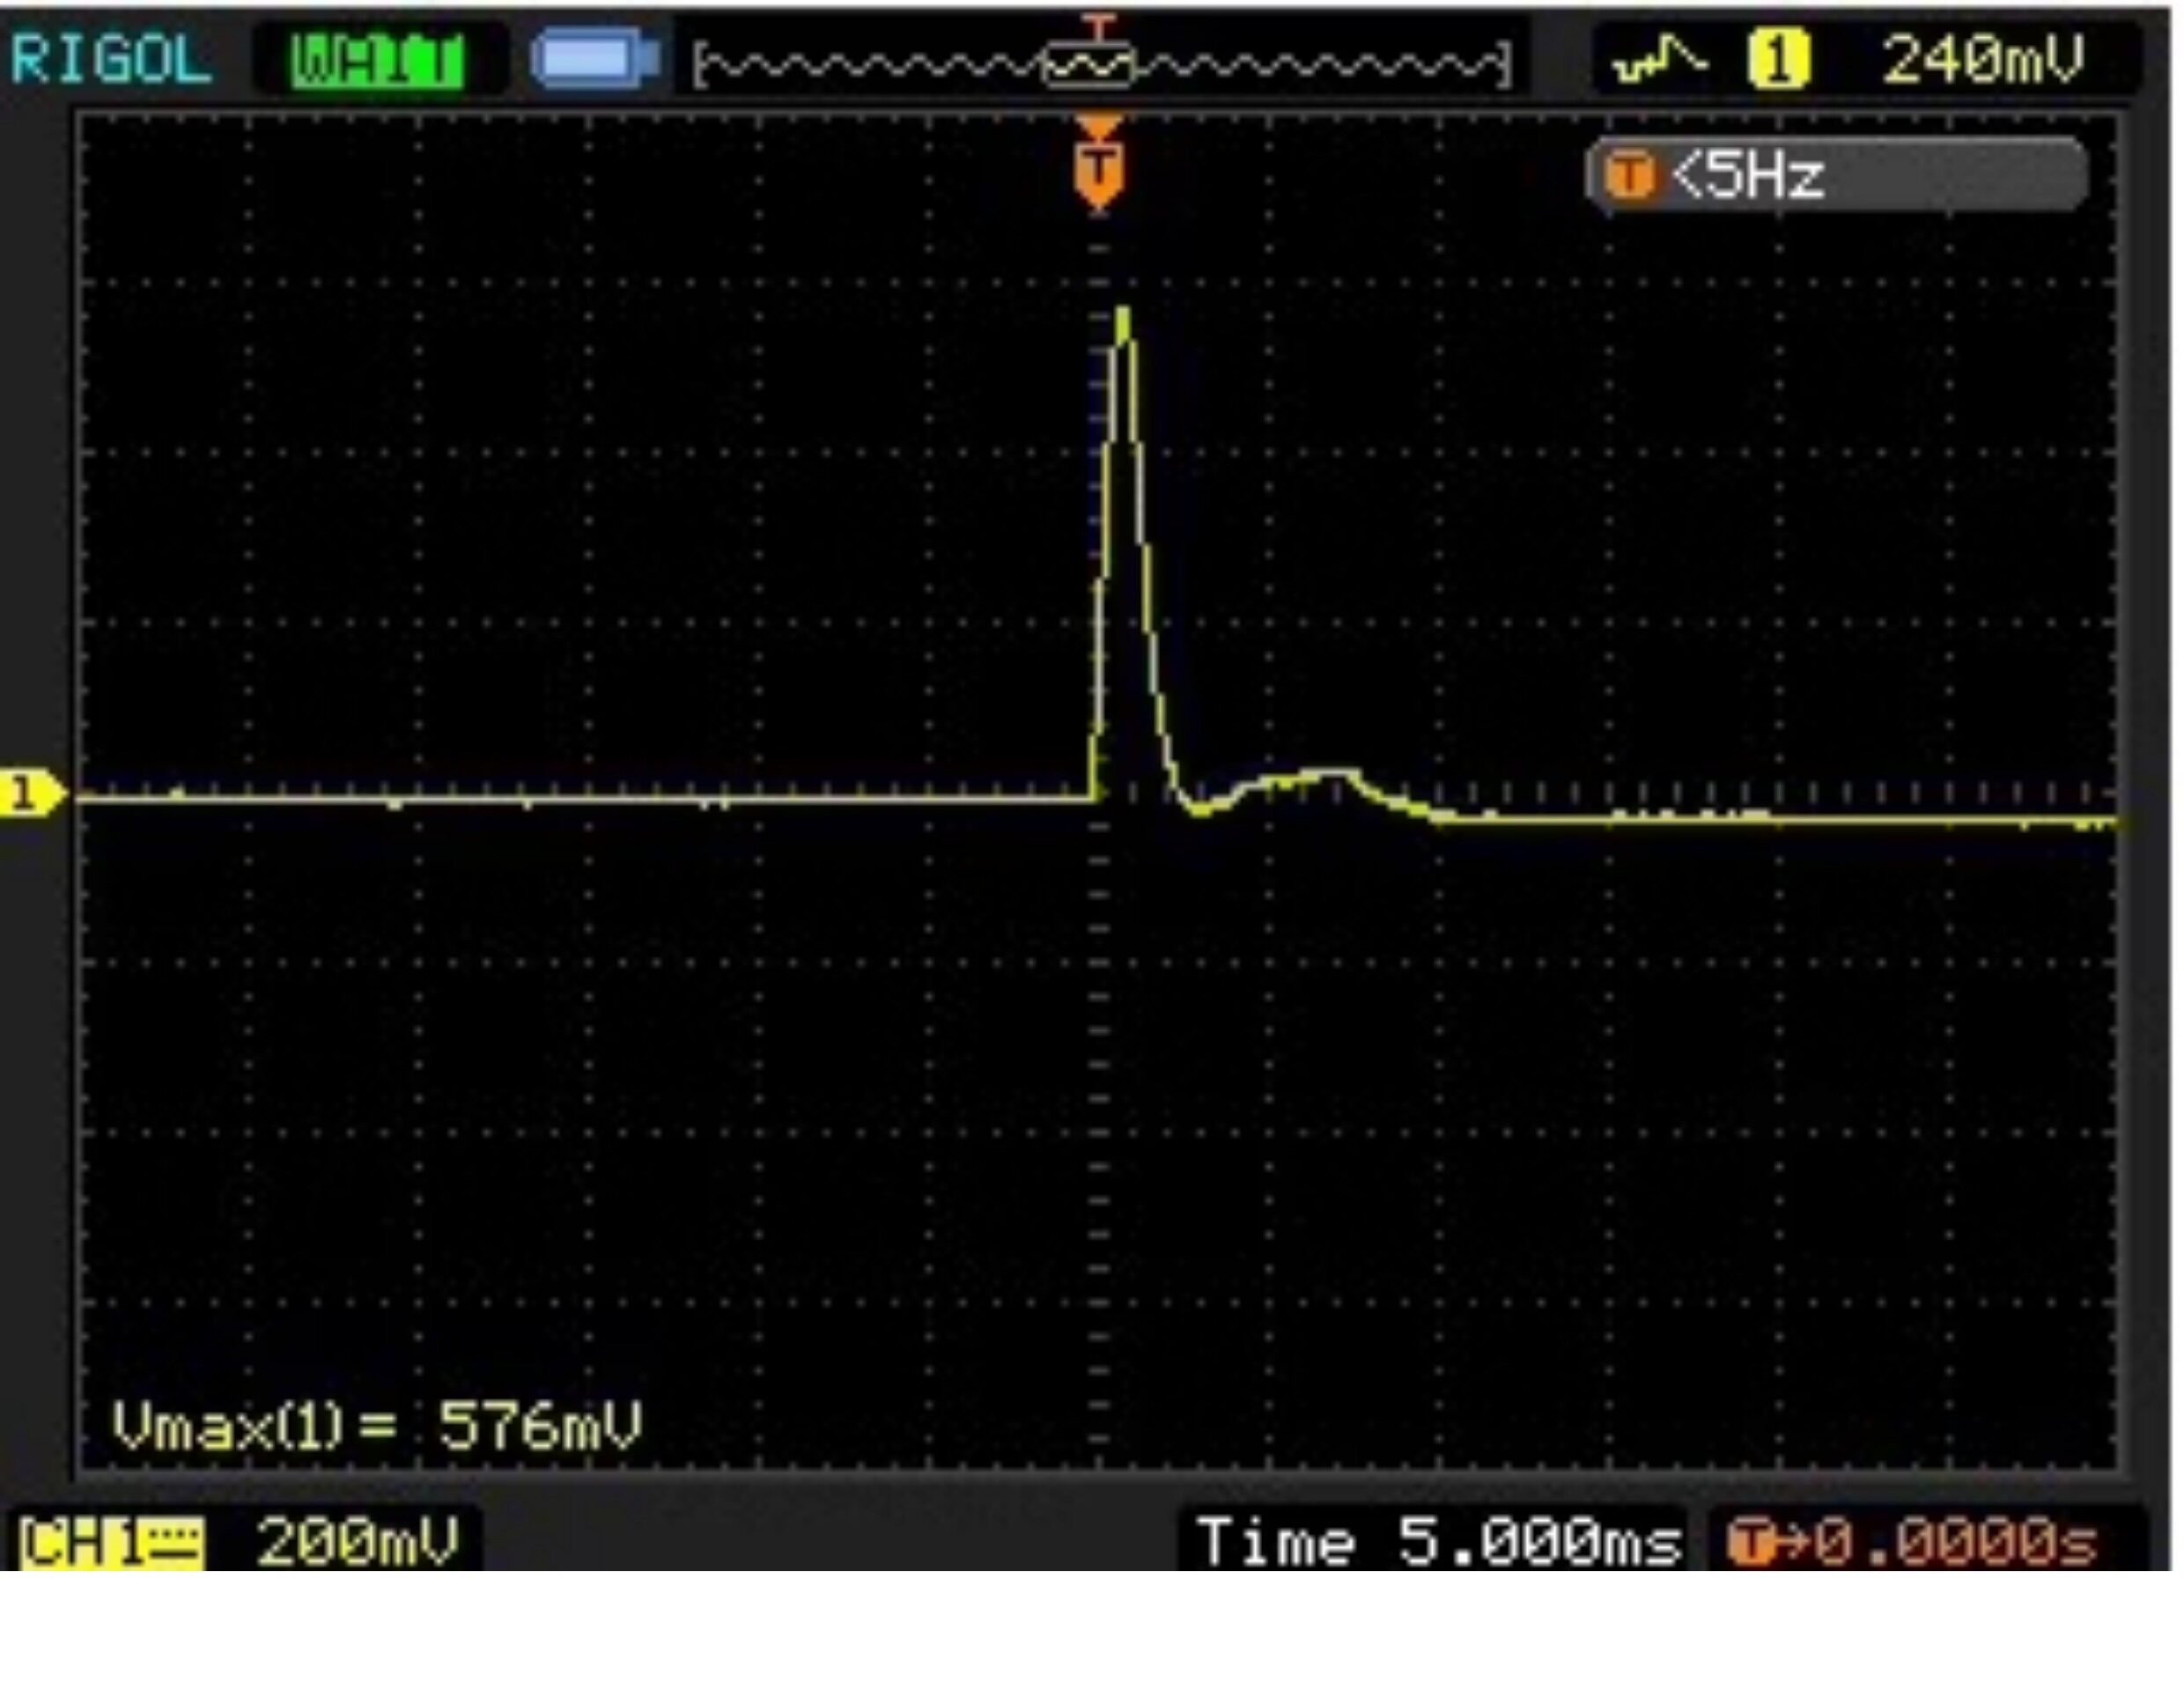
Task: Click the Vmax(1) = 576mV measurement
Action: (x=377, y=1425)
